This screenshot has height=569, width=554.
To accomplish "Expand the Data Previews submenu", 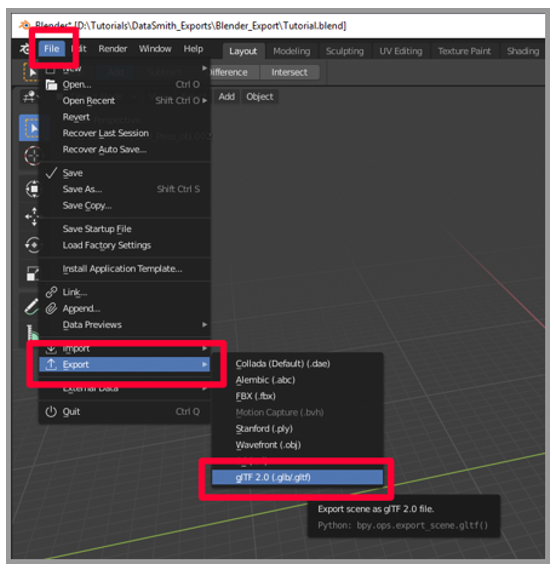I will [x=124, y=325].
